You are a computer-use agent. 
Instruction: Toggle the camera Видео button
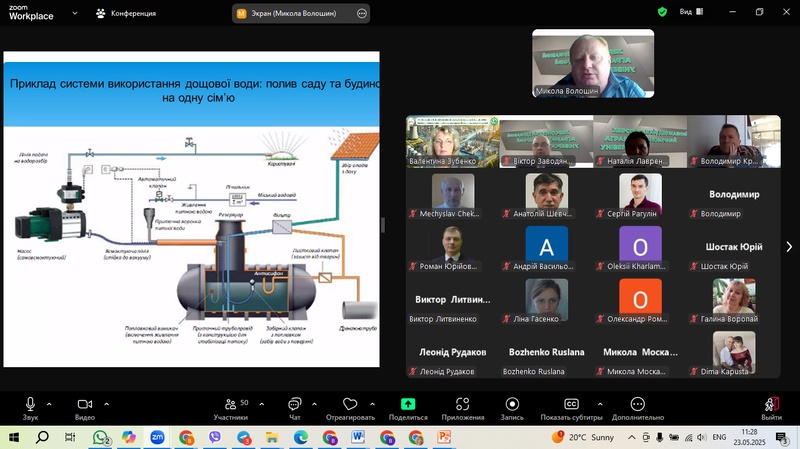(x=85, y=404)
